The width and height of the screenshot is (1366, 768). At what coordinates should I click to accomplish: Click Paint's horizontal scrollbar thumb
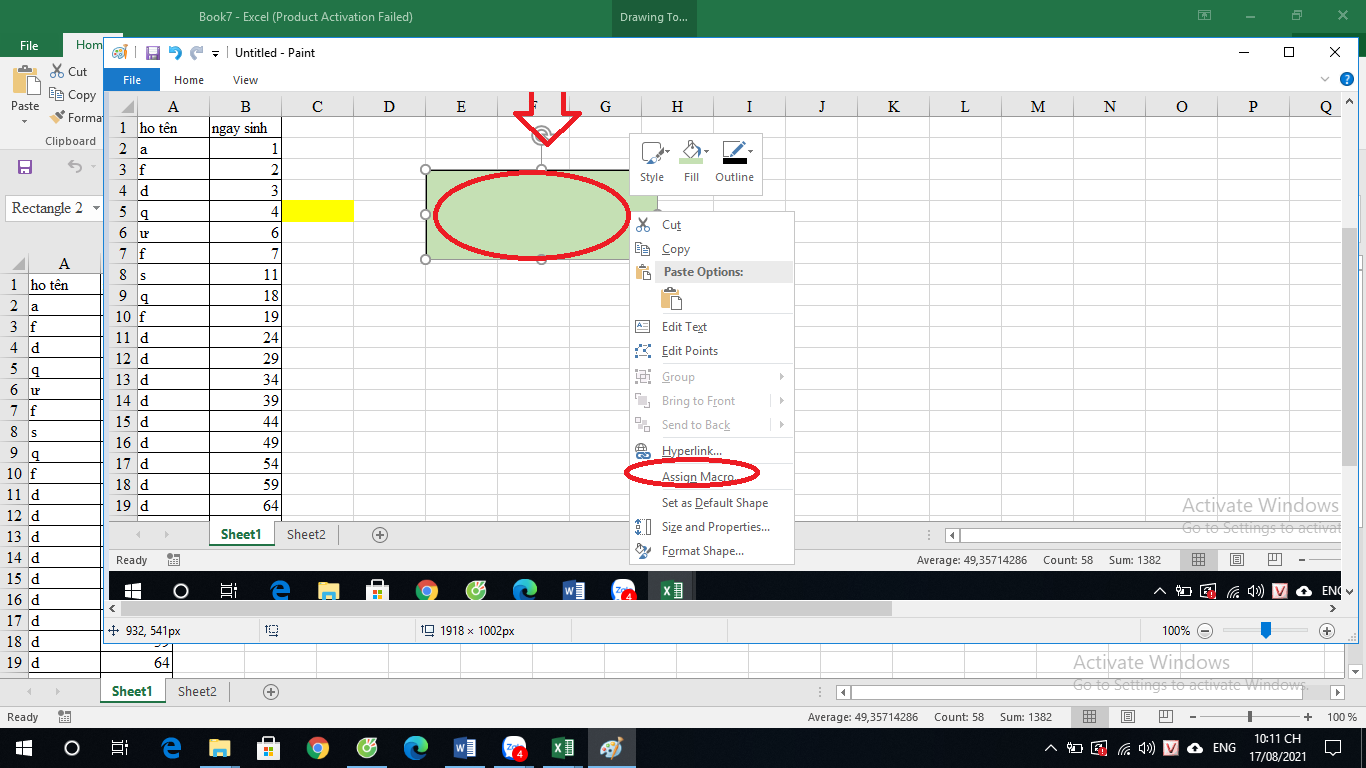click(506, 608)
